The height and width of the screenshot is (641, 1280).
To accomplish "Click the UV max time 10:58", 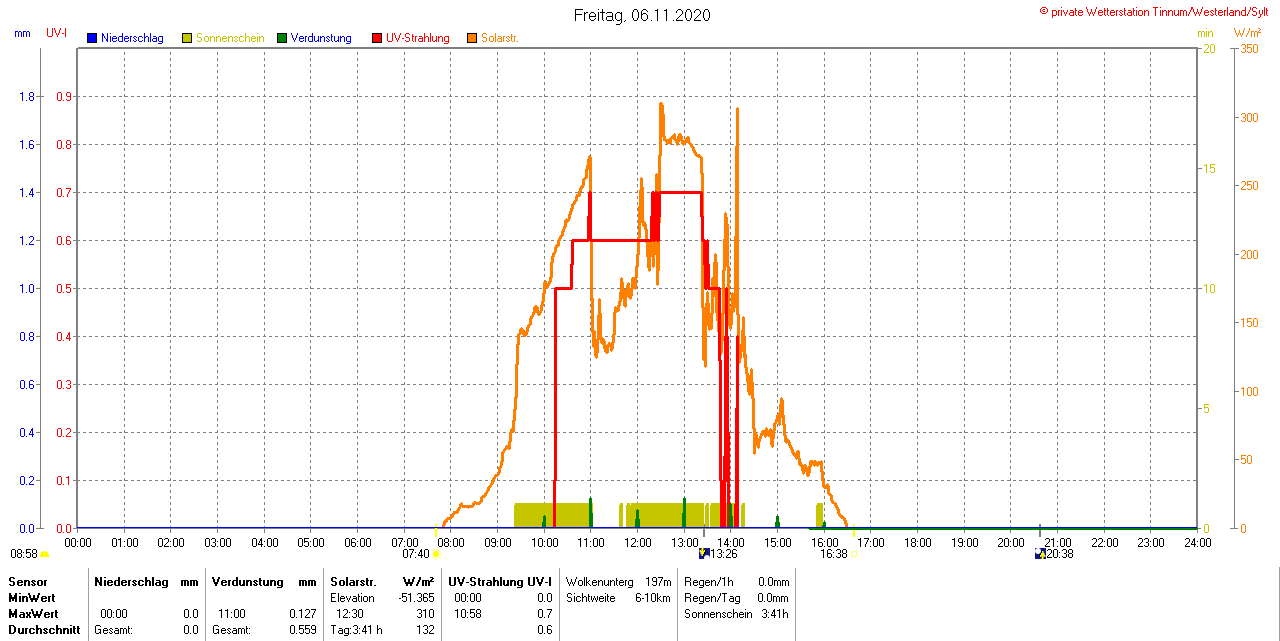I will [x=468, y=613].
